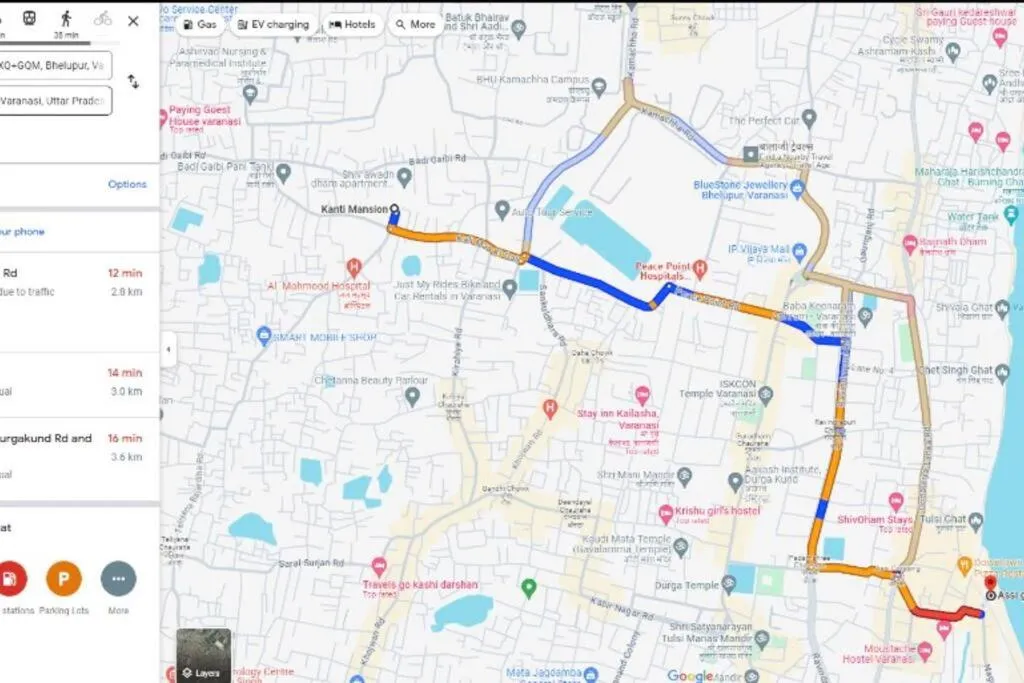Select the cycling travel mode icon

click(103, 19)
